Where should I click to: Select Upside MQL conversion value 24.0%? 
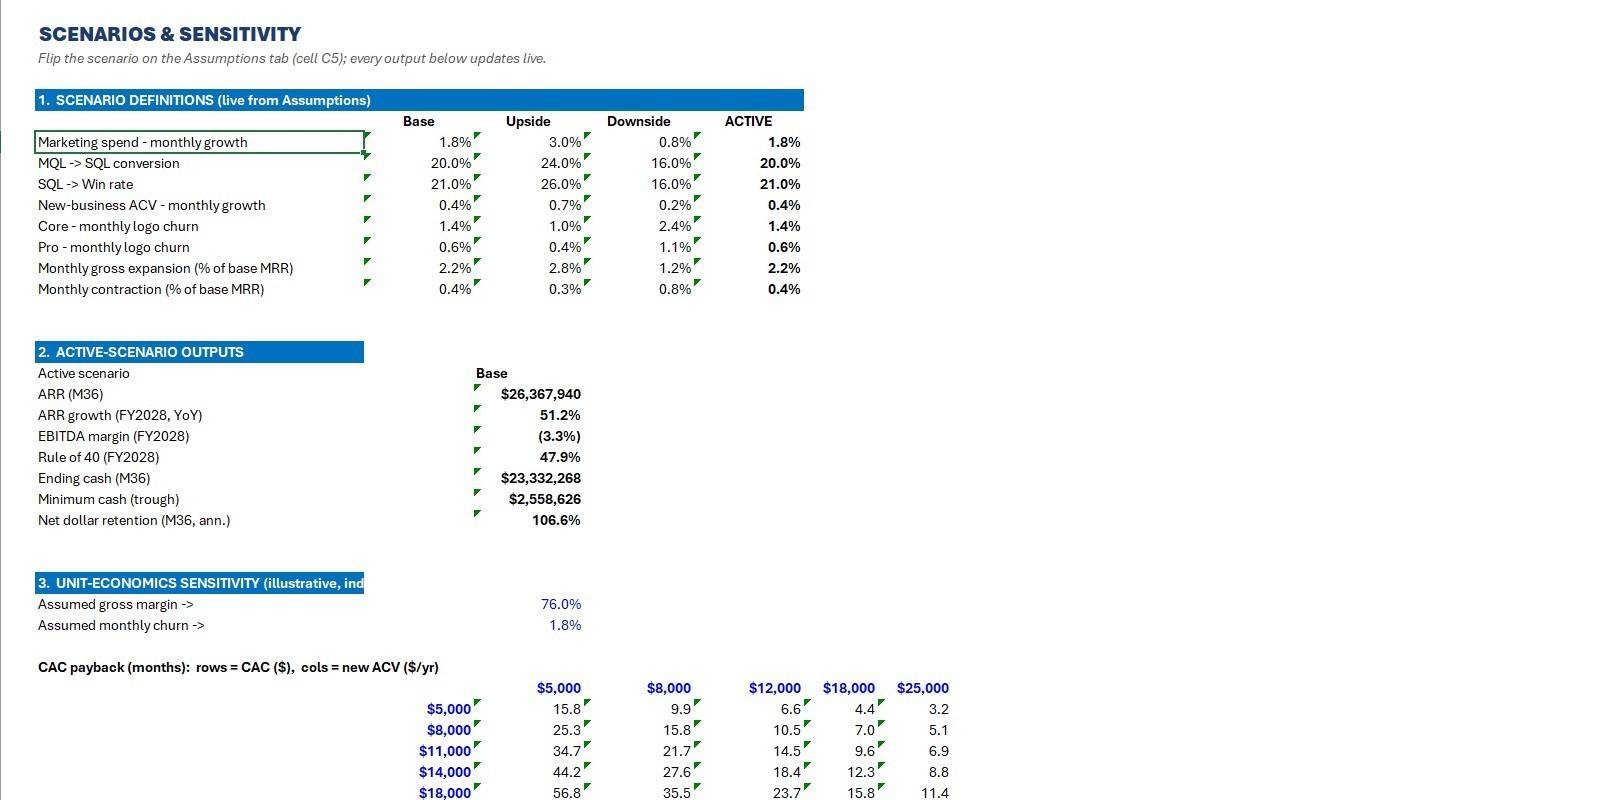(x=561, y=163)
